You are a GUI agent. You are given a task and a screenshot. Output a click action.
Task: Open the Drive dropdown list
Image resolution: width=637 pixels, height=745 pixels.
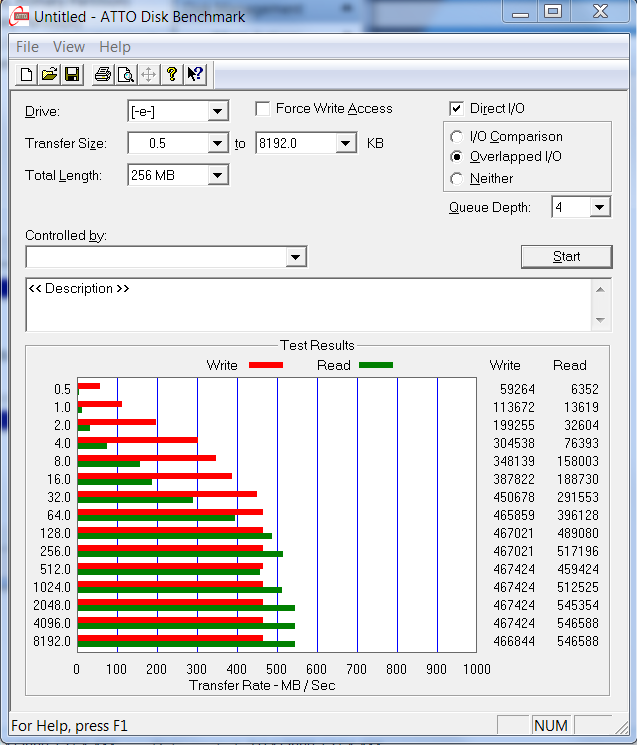(217, 111)
